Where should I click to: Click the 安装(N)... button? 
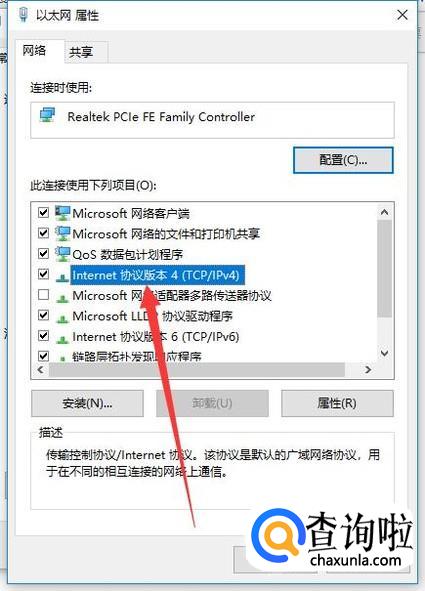87,403
